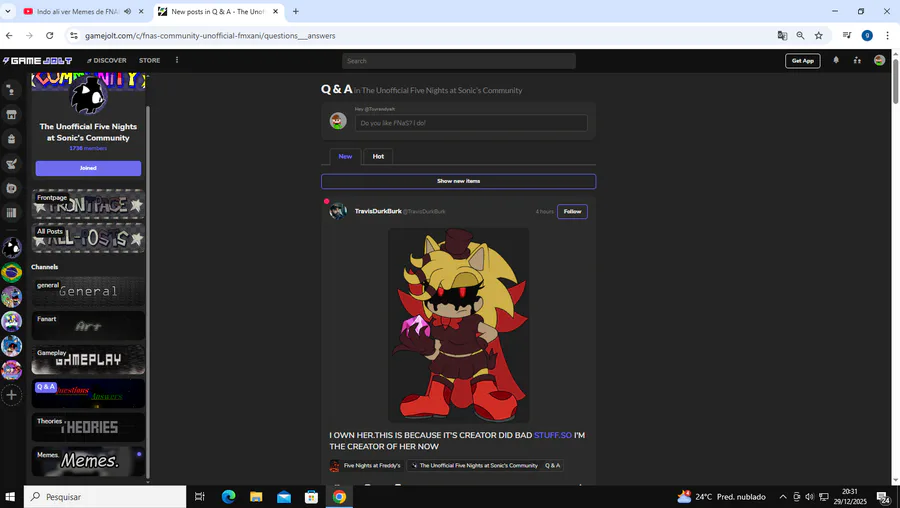The width and height of the screenshot is (900, 508).
Task: Click DISCOVER in the top navigation
Action: click(107, 60)
